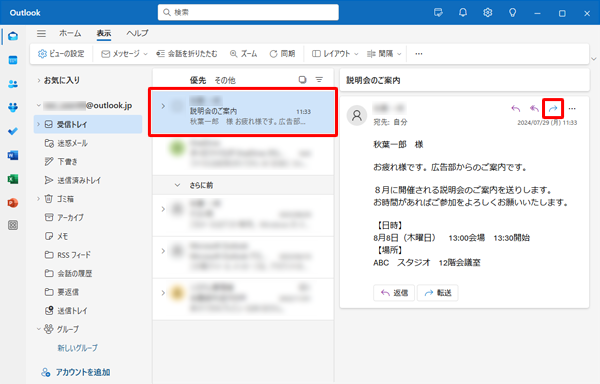
Task: Open the レイアウト dropdown
Action: 335,54
